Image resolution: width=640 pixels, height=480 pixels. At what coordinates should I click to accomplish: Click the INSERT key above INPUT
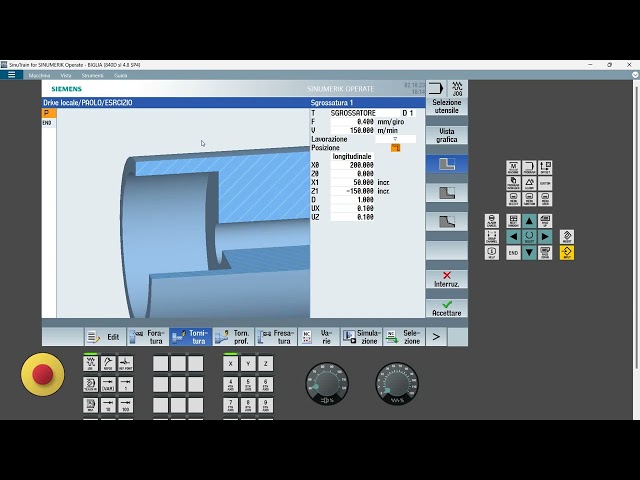pos(567,237)
